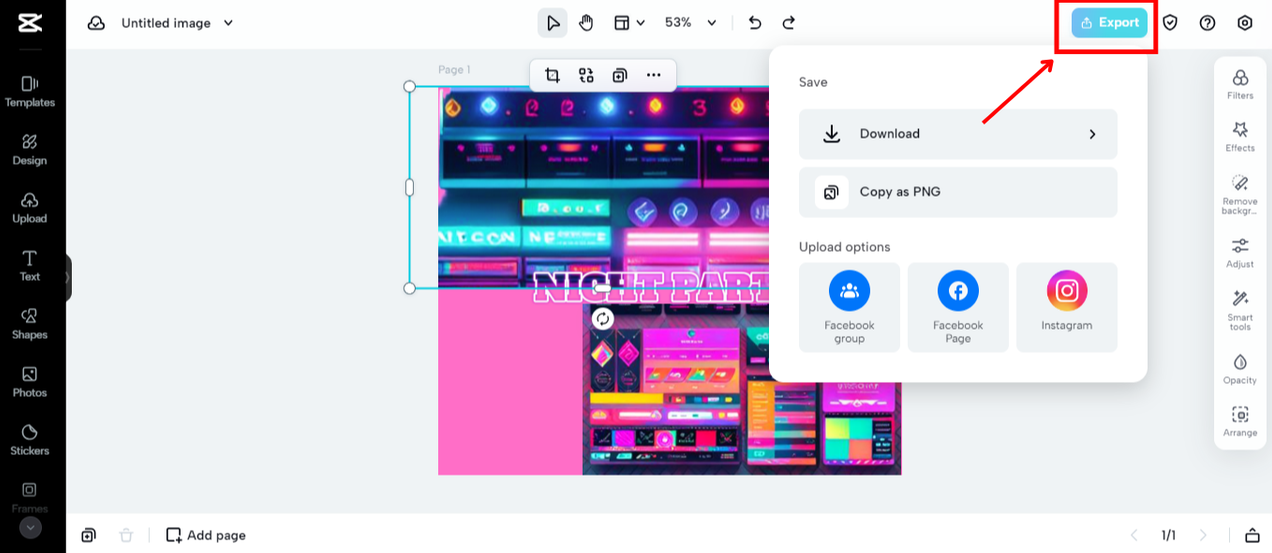Viewport: 1272px width, 553px height.
Task: Collapse the left side panel handle
Action: click(68, 277)
